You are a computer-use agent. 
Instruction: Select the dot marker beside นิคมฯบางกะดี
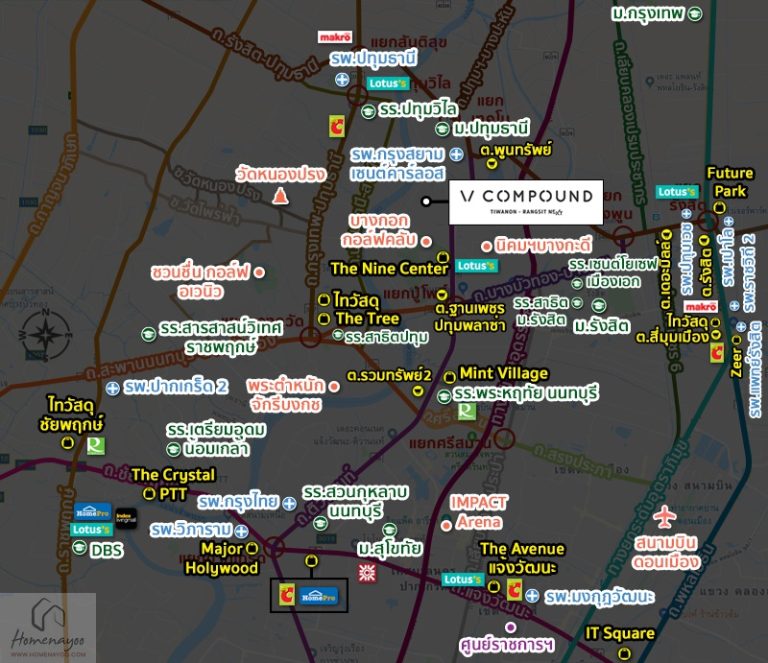tap(486, 246)
